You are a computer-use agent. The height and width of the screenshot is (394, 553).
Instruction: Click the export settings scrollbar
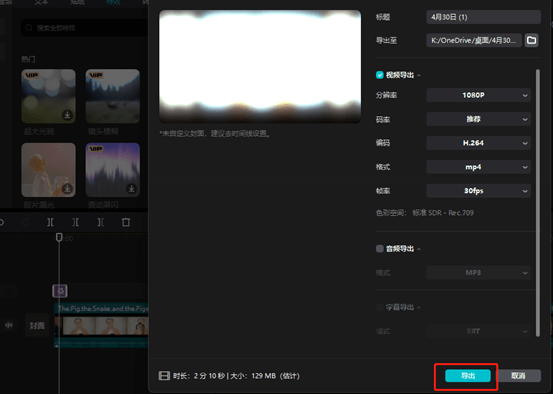[537, 203]
